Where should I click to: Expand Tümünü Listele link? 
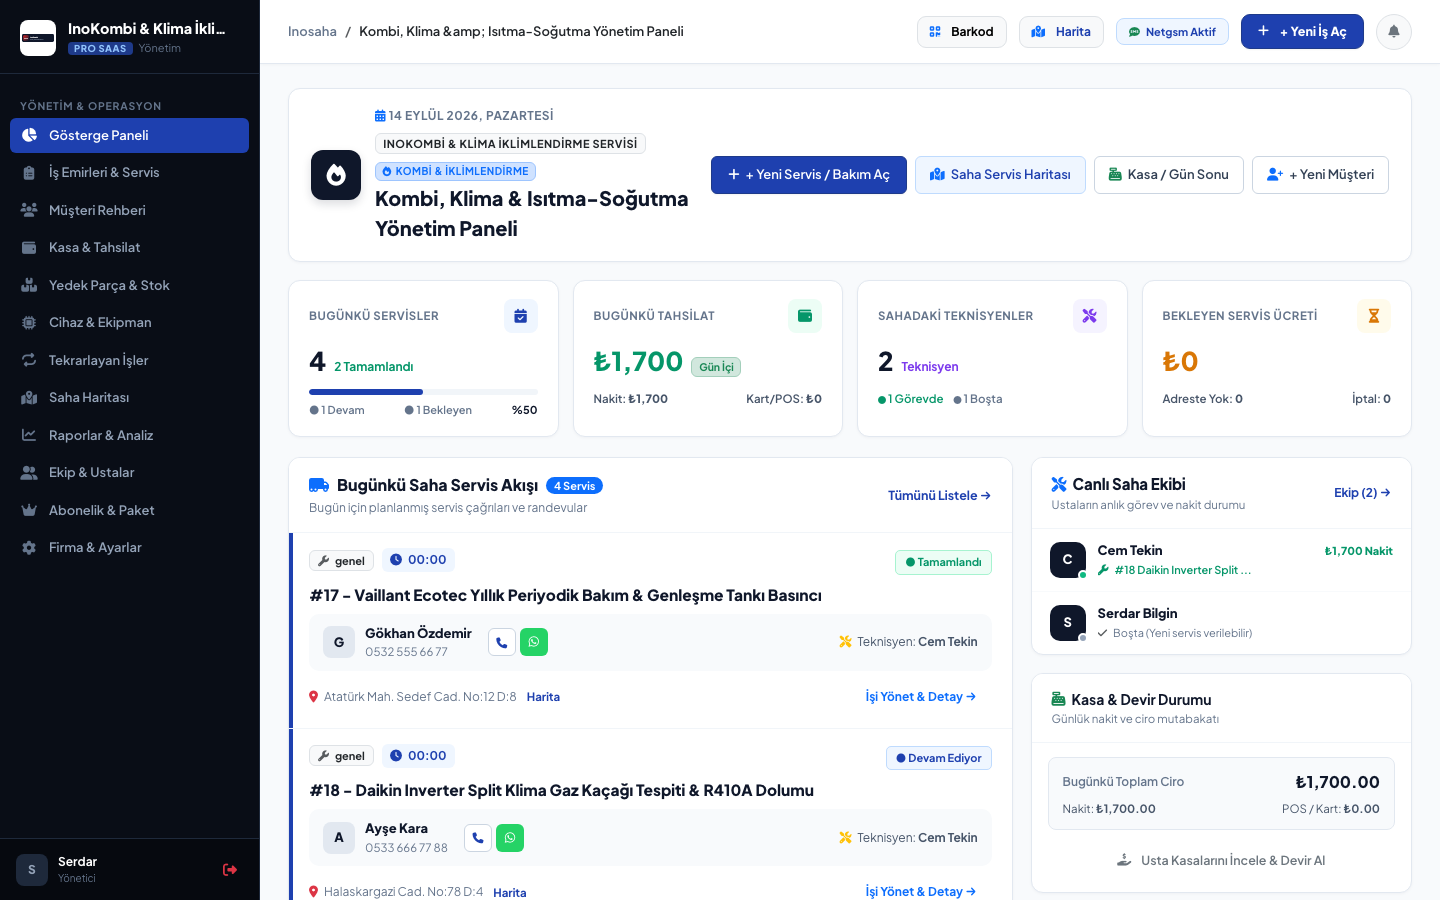coord(939,495)
